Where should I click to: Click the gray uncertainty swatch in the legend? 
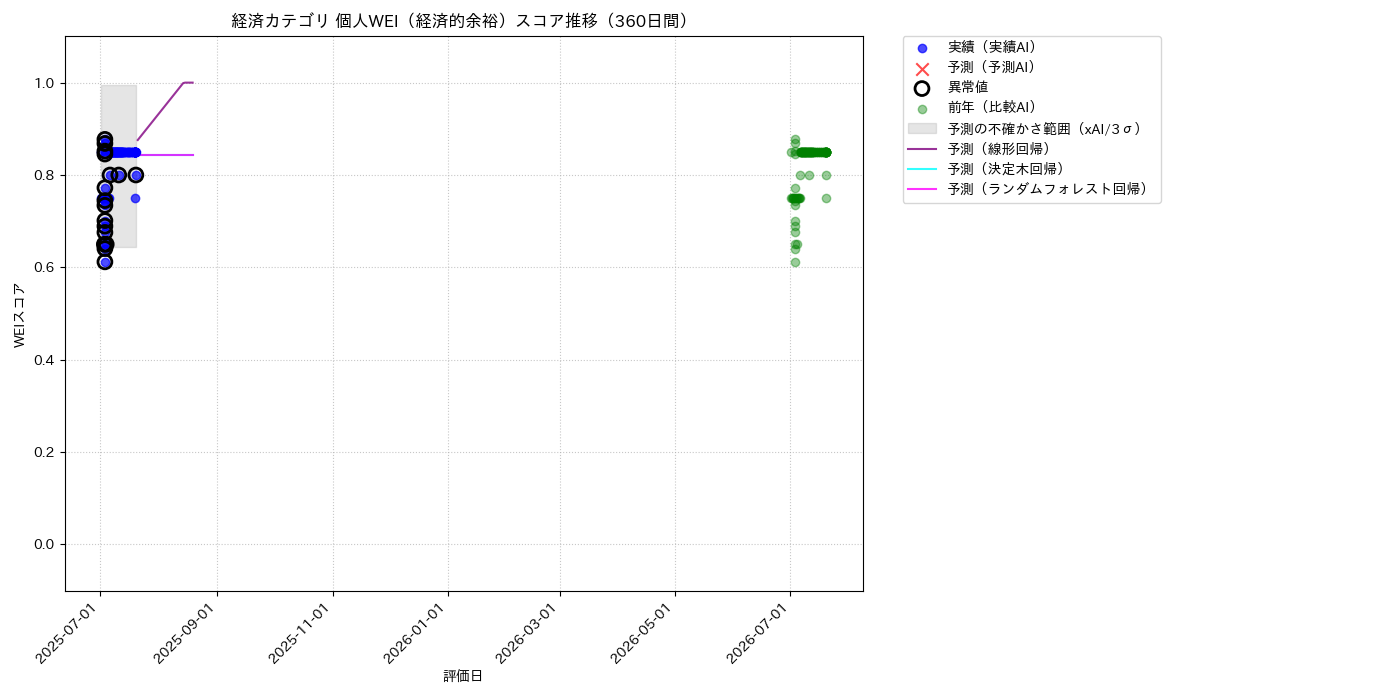[x=922, y=128]
